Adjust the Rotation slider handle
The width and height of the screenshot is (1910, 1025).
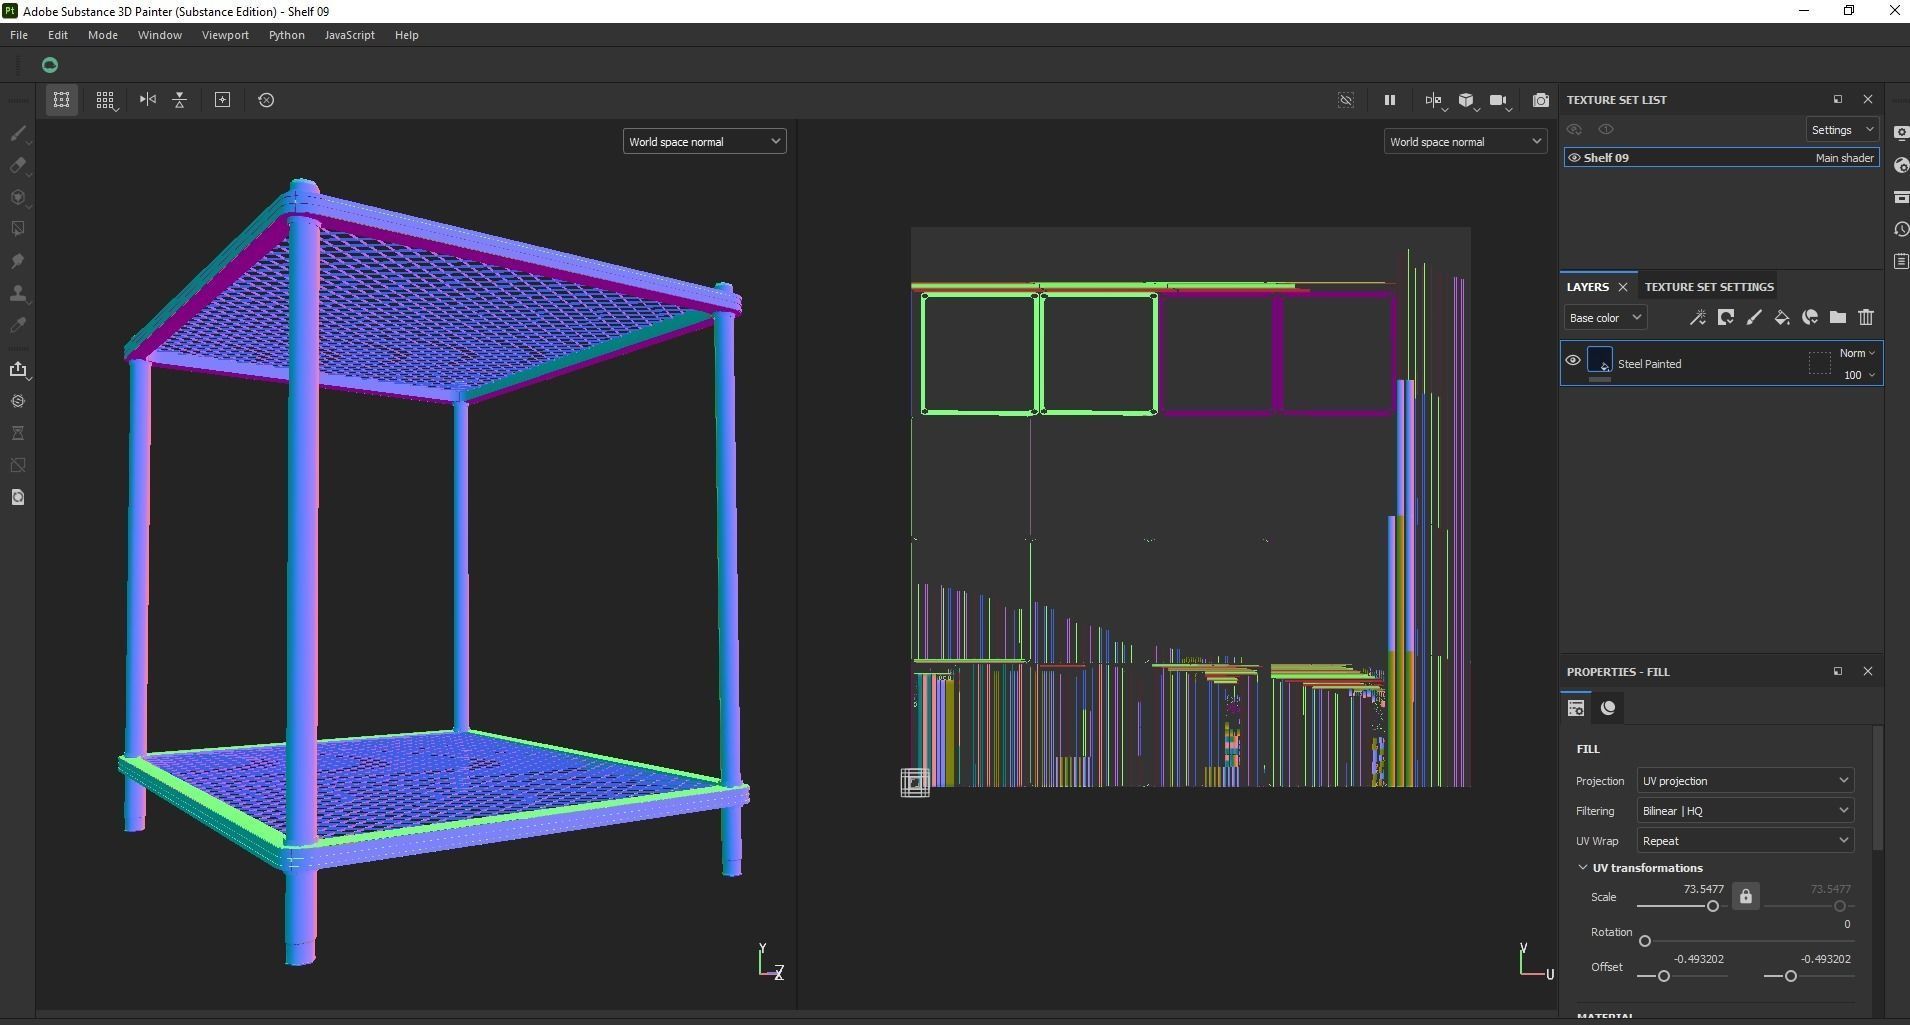(1645, 941)
